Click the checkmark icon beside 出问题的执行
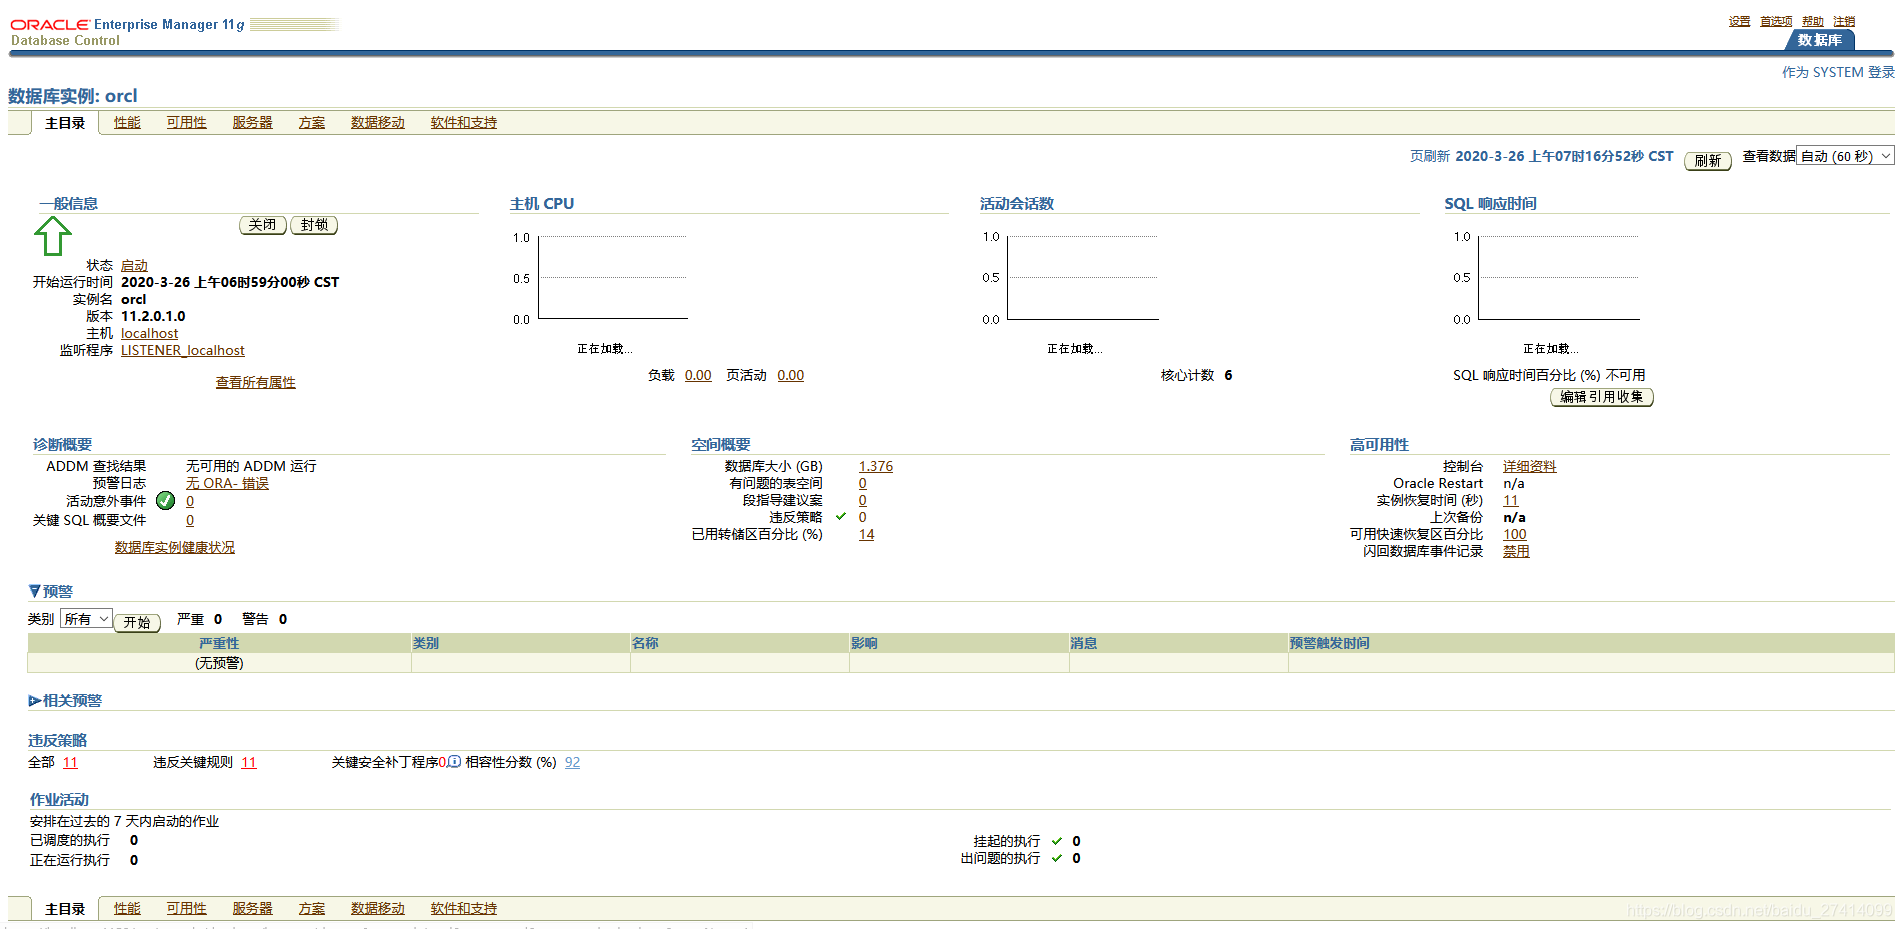This screenshot has width=1902, height=929. coord(1057,858)
